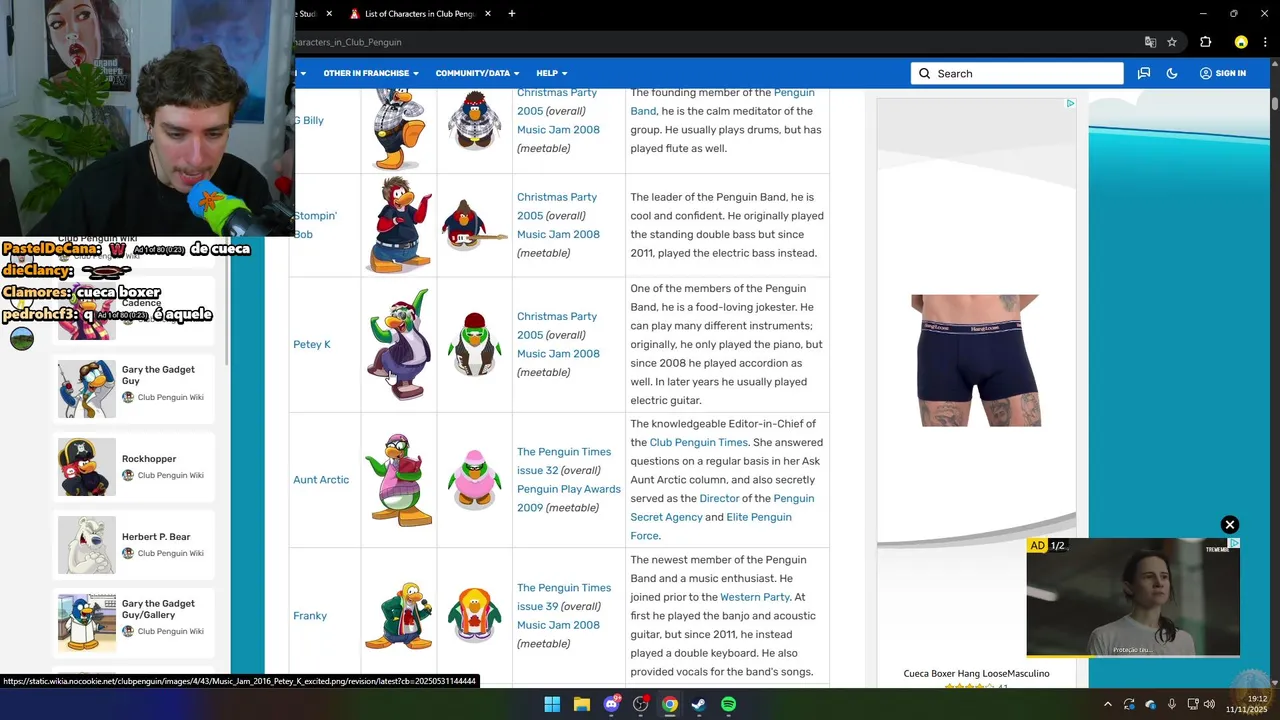Image resolution: width=1280 pixels, height=720 pixels.
Task: Open Music Jam 2008 link in Franky row
Action: point(558,625)
